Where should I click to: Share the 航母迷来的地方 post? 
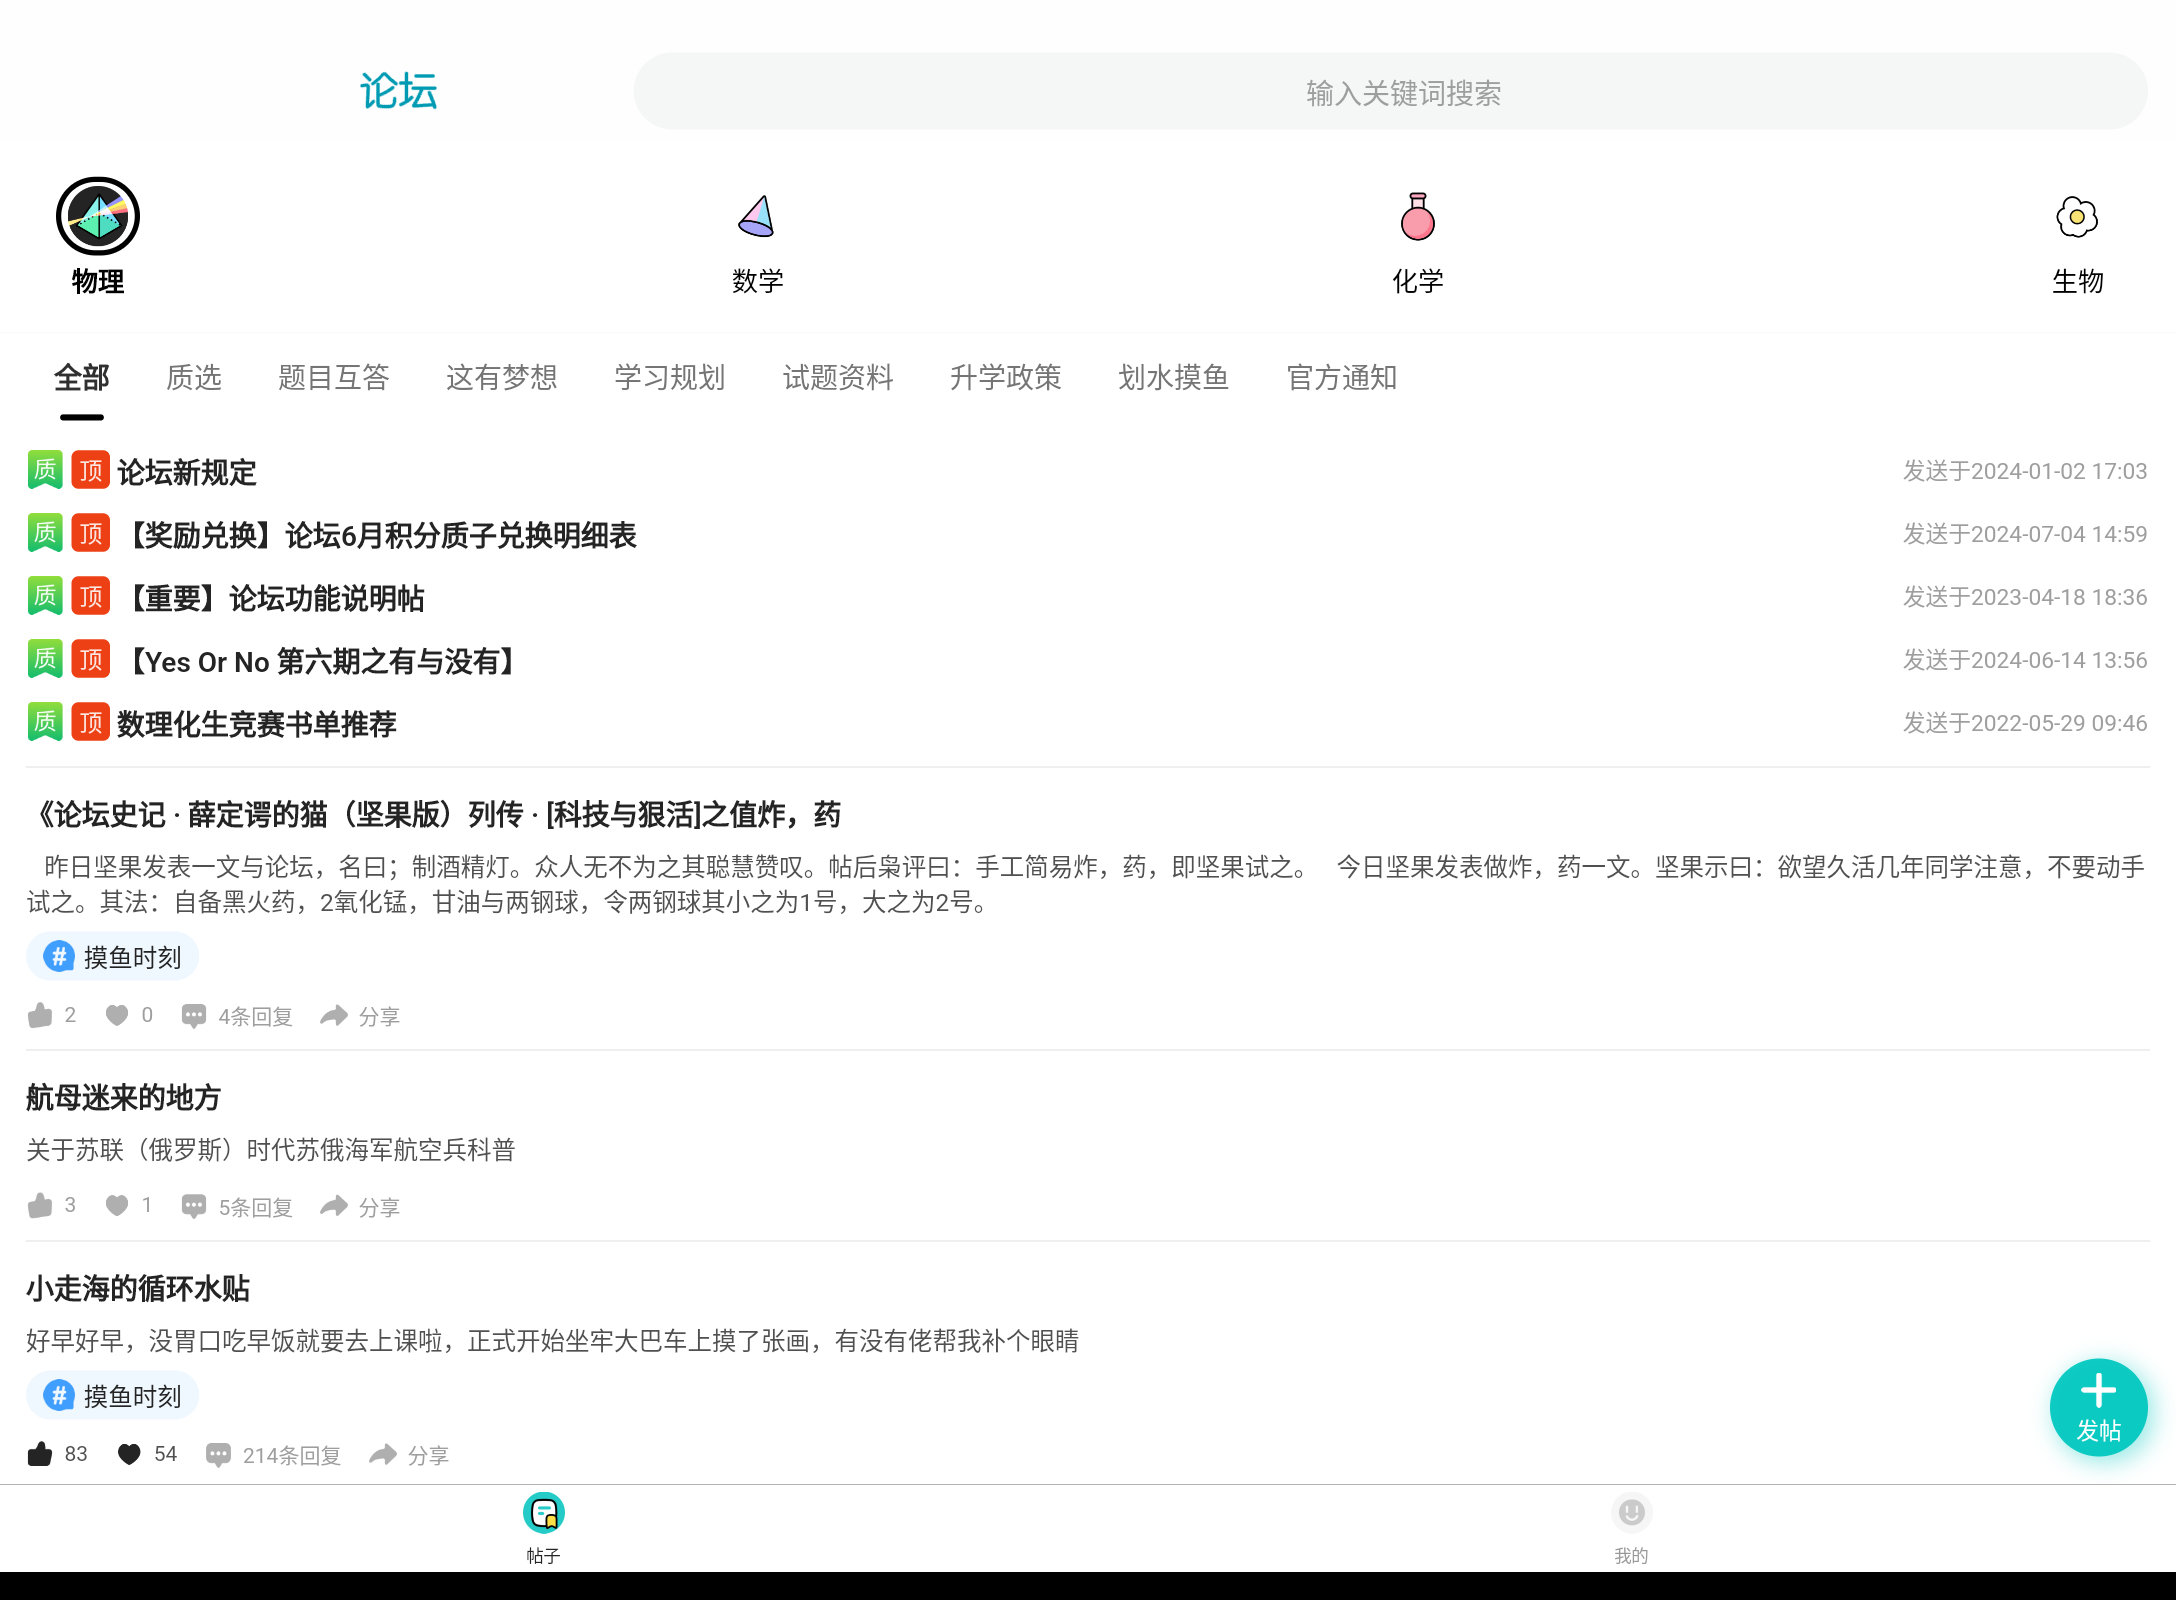334,1206
